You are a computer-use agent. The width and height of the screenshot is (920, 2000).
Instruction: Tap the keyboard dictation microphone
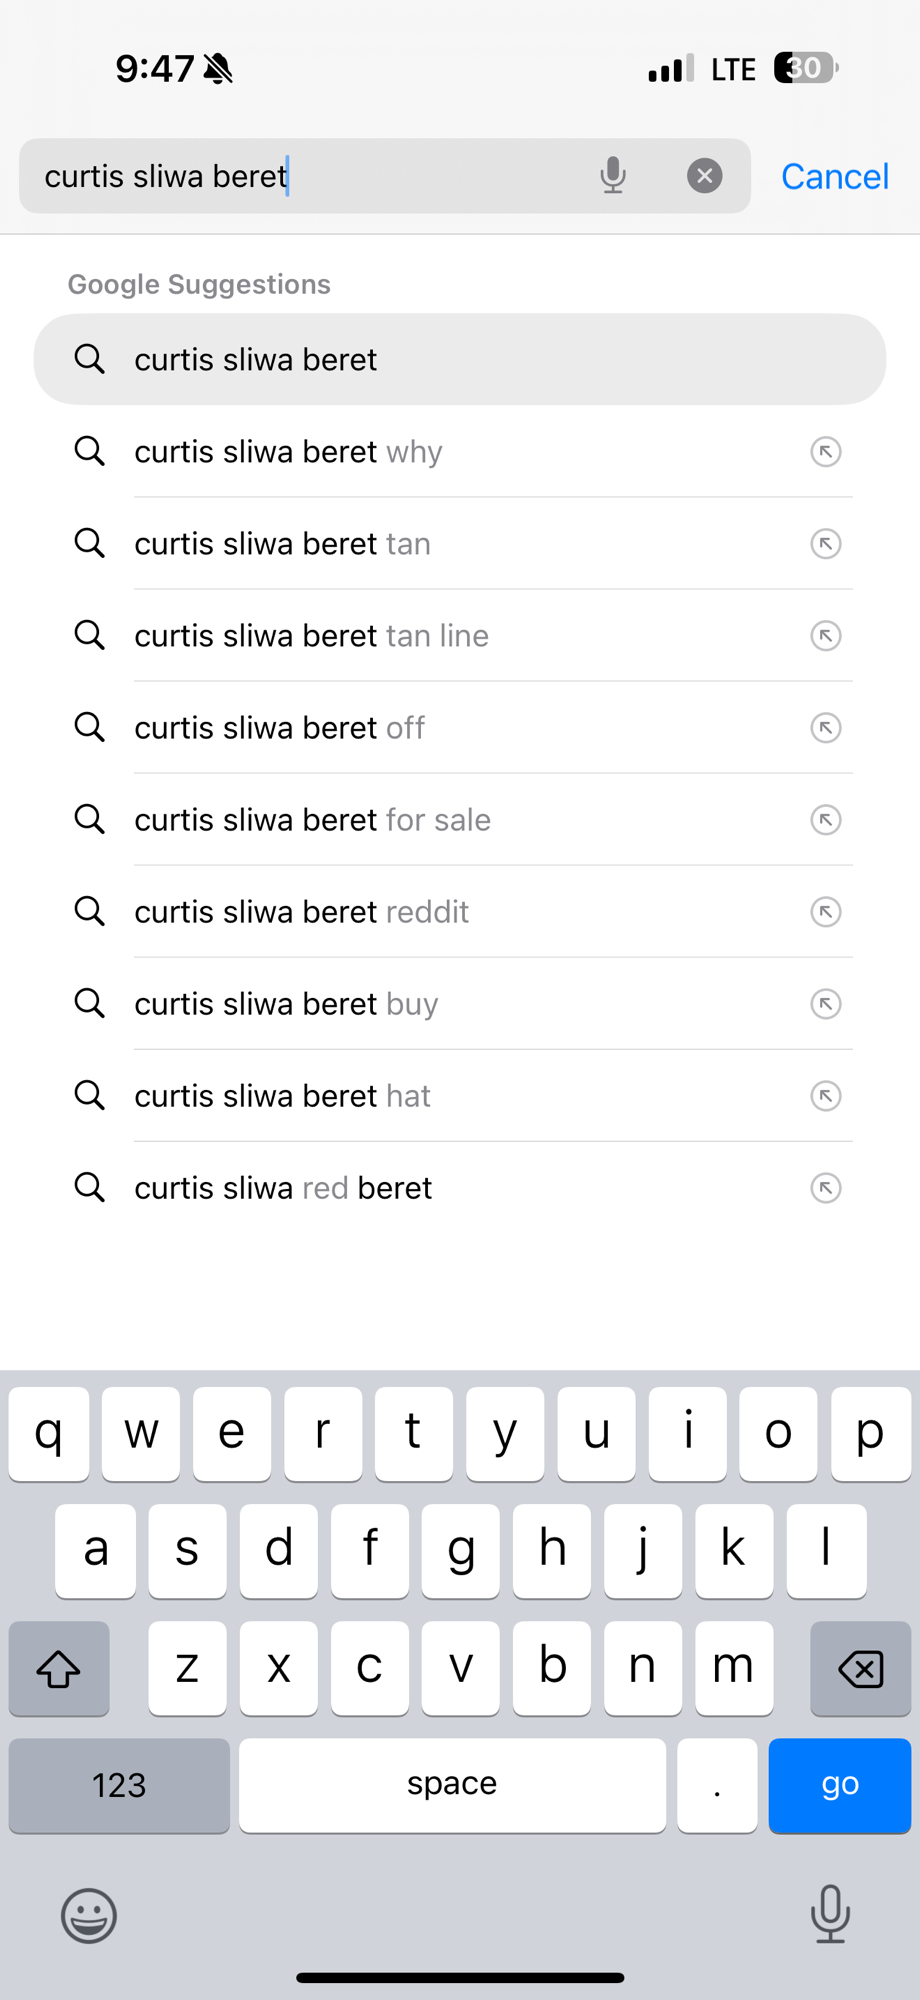coord(830,1913)
